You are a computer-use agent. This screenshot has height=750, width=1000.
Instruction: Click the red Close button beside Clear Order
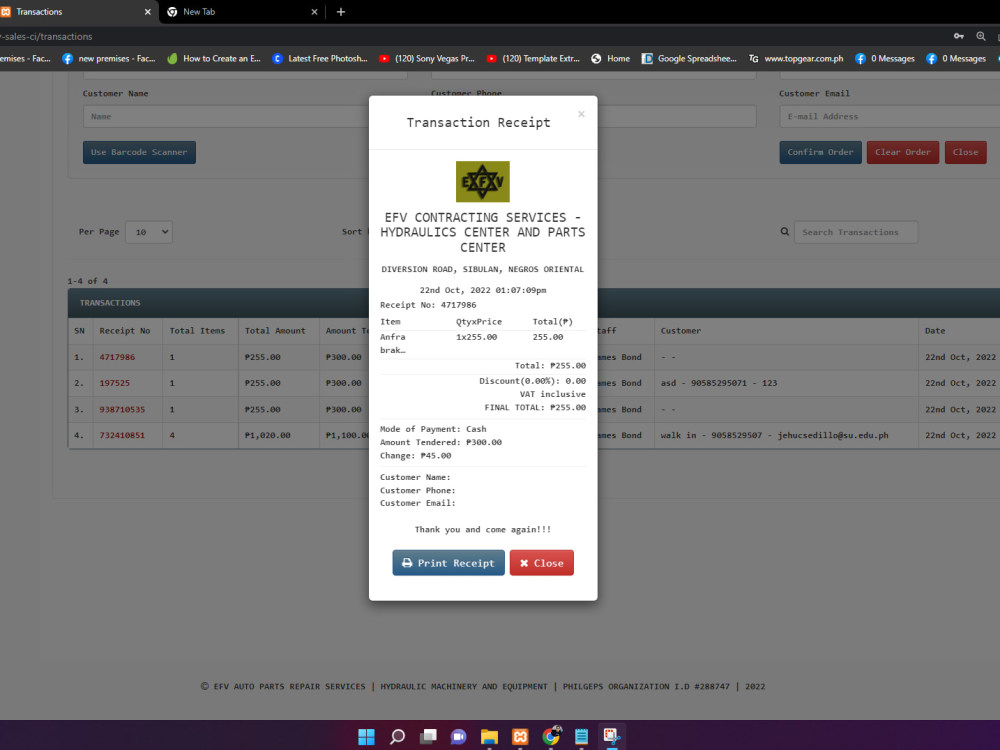965,152
